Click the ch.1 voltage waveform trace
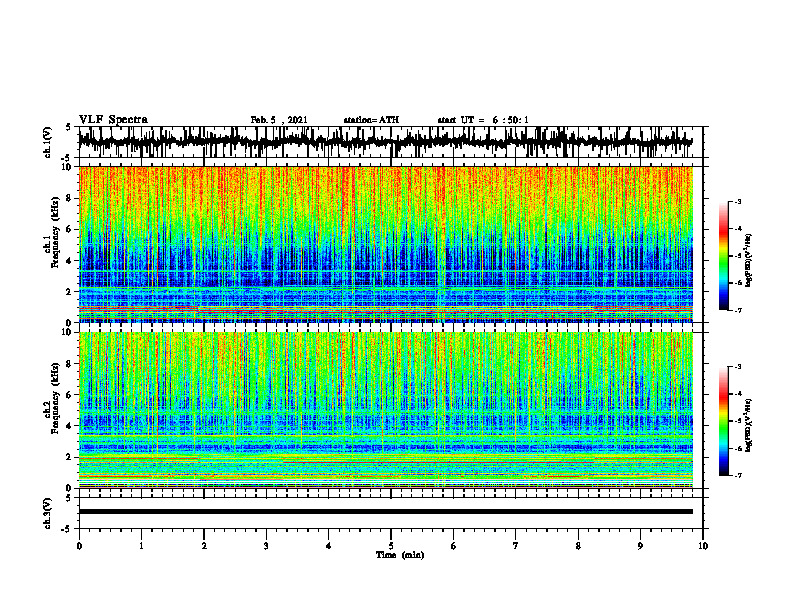 (386, 142)
